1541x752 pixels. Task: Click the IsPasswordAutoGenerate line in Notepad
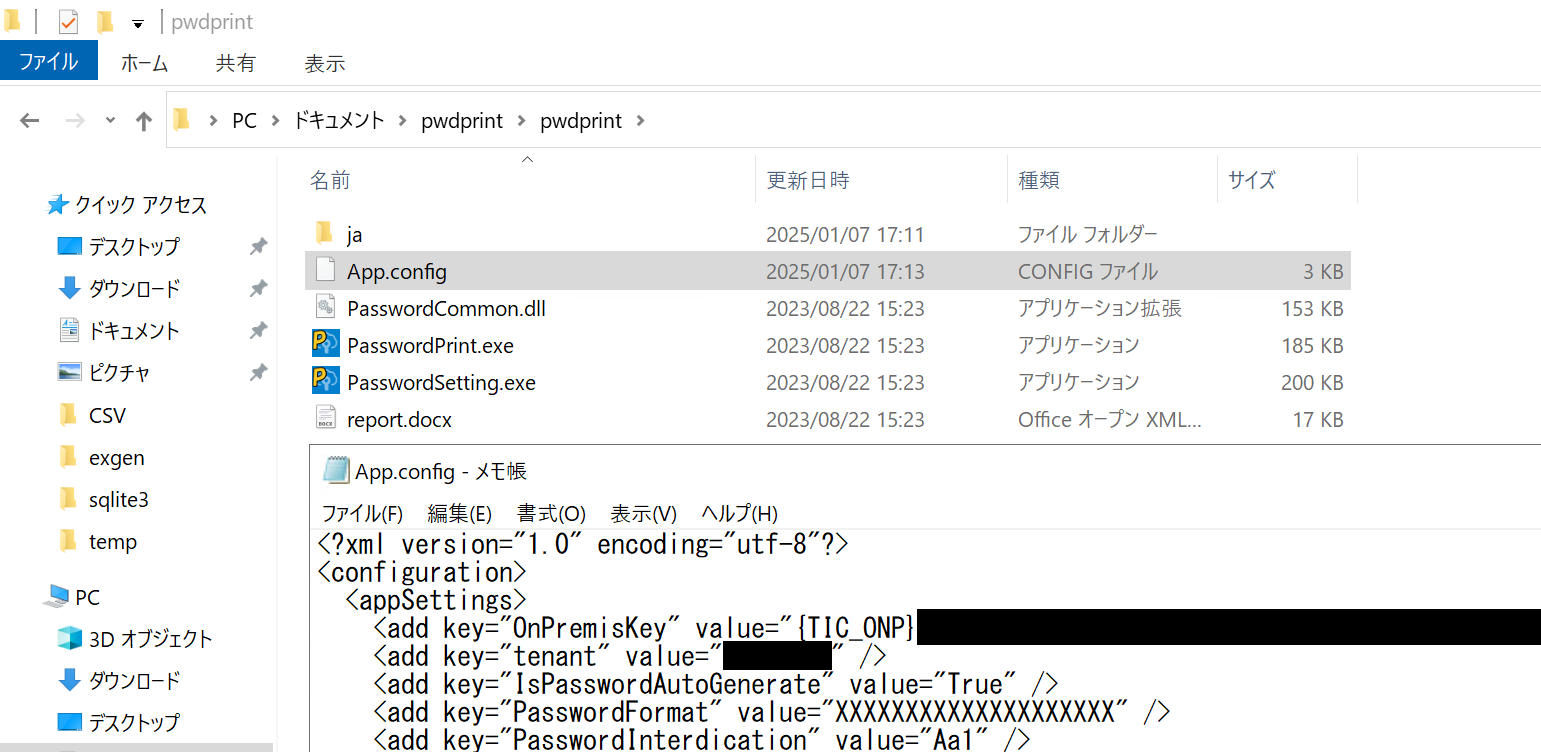coord(715,685)
